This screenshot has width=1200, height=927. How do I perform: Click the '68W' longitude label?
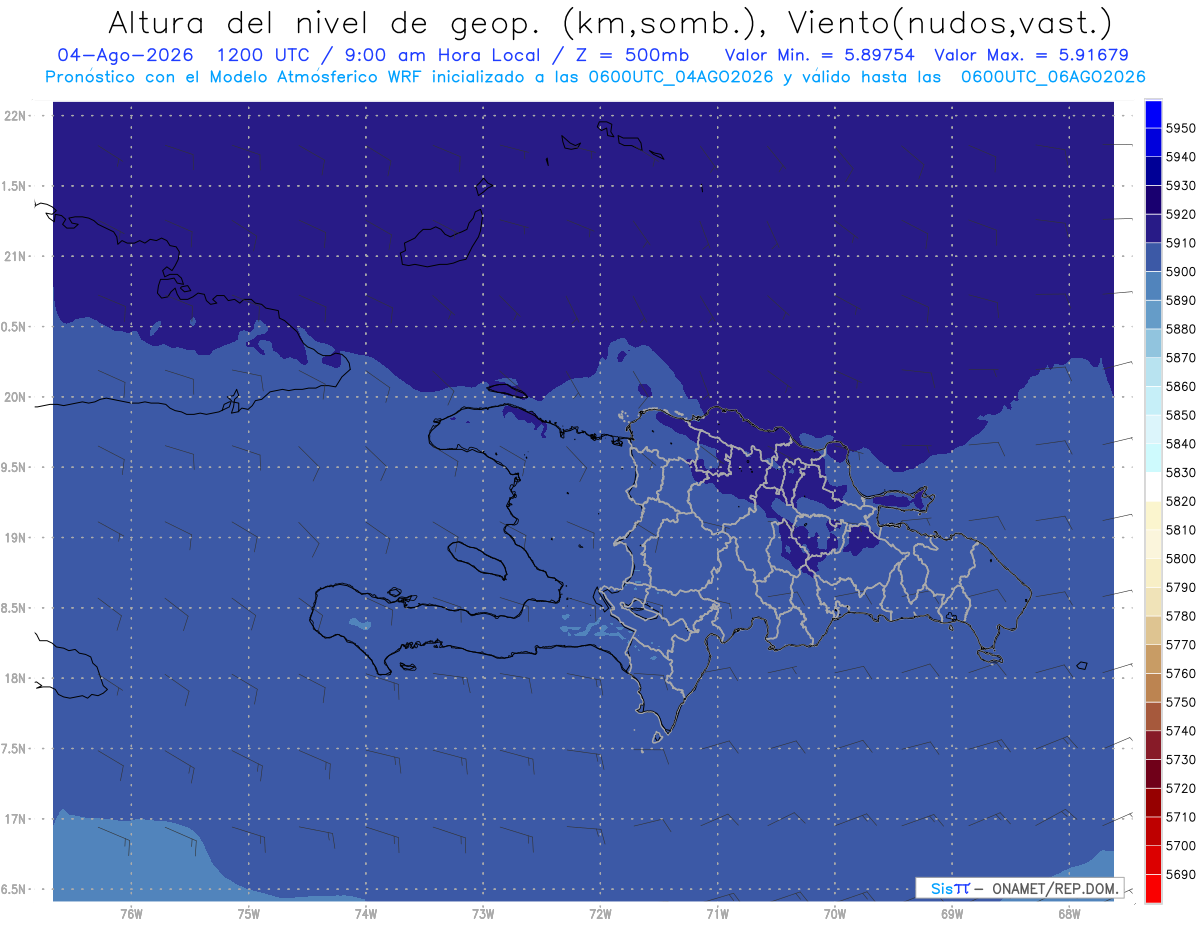(x=1069, y=914)
